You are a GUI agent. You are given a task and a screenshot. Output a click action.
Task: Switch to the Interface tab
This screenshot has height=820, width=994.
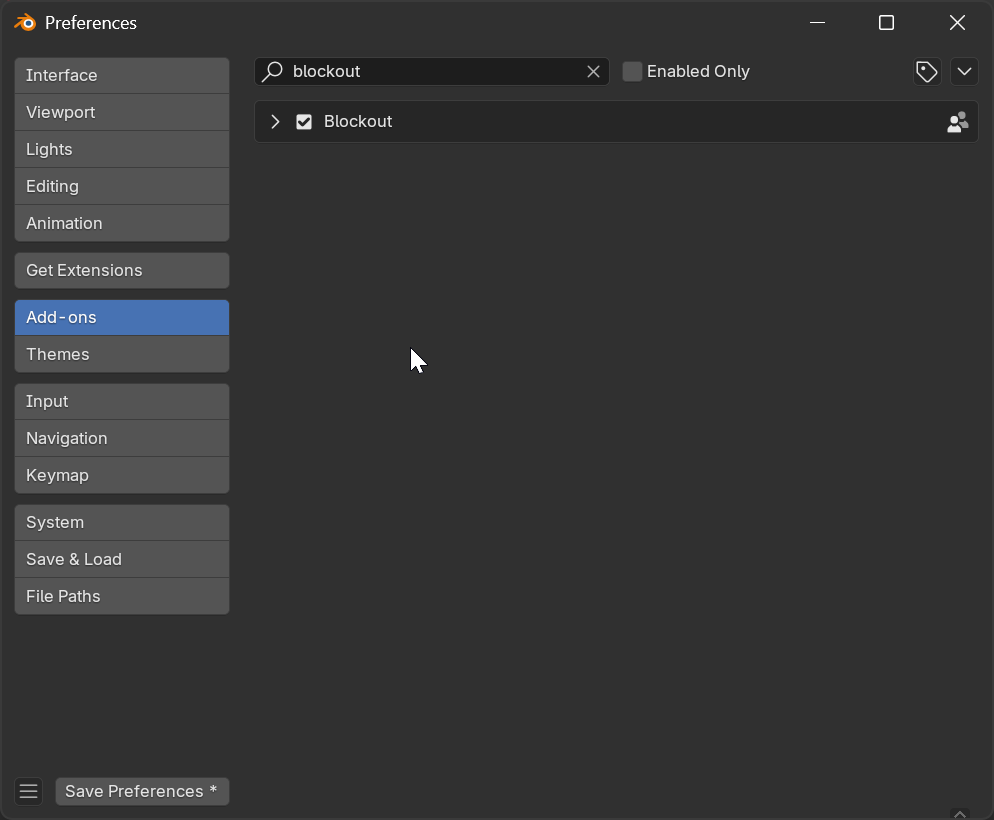pyautogui.click(x=122, y=76)
